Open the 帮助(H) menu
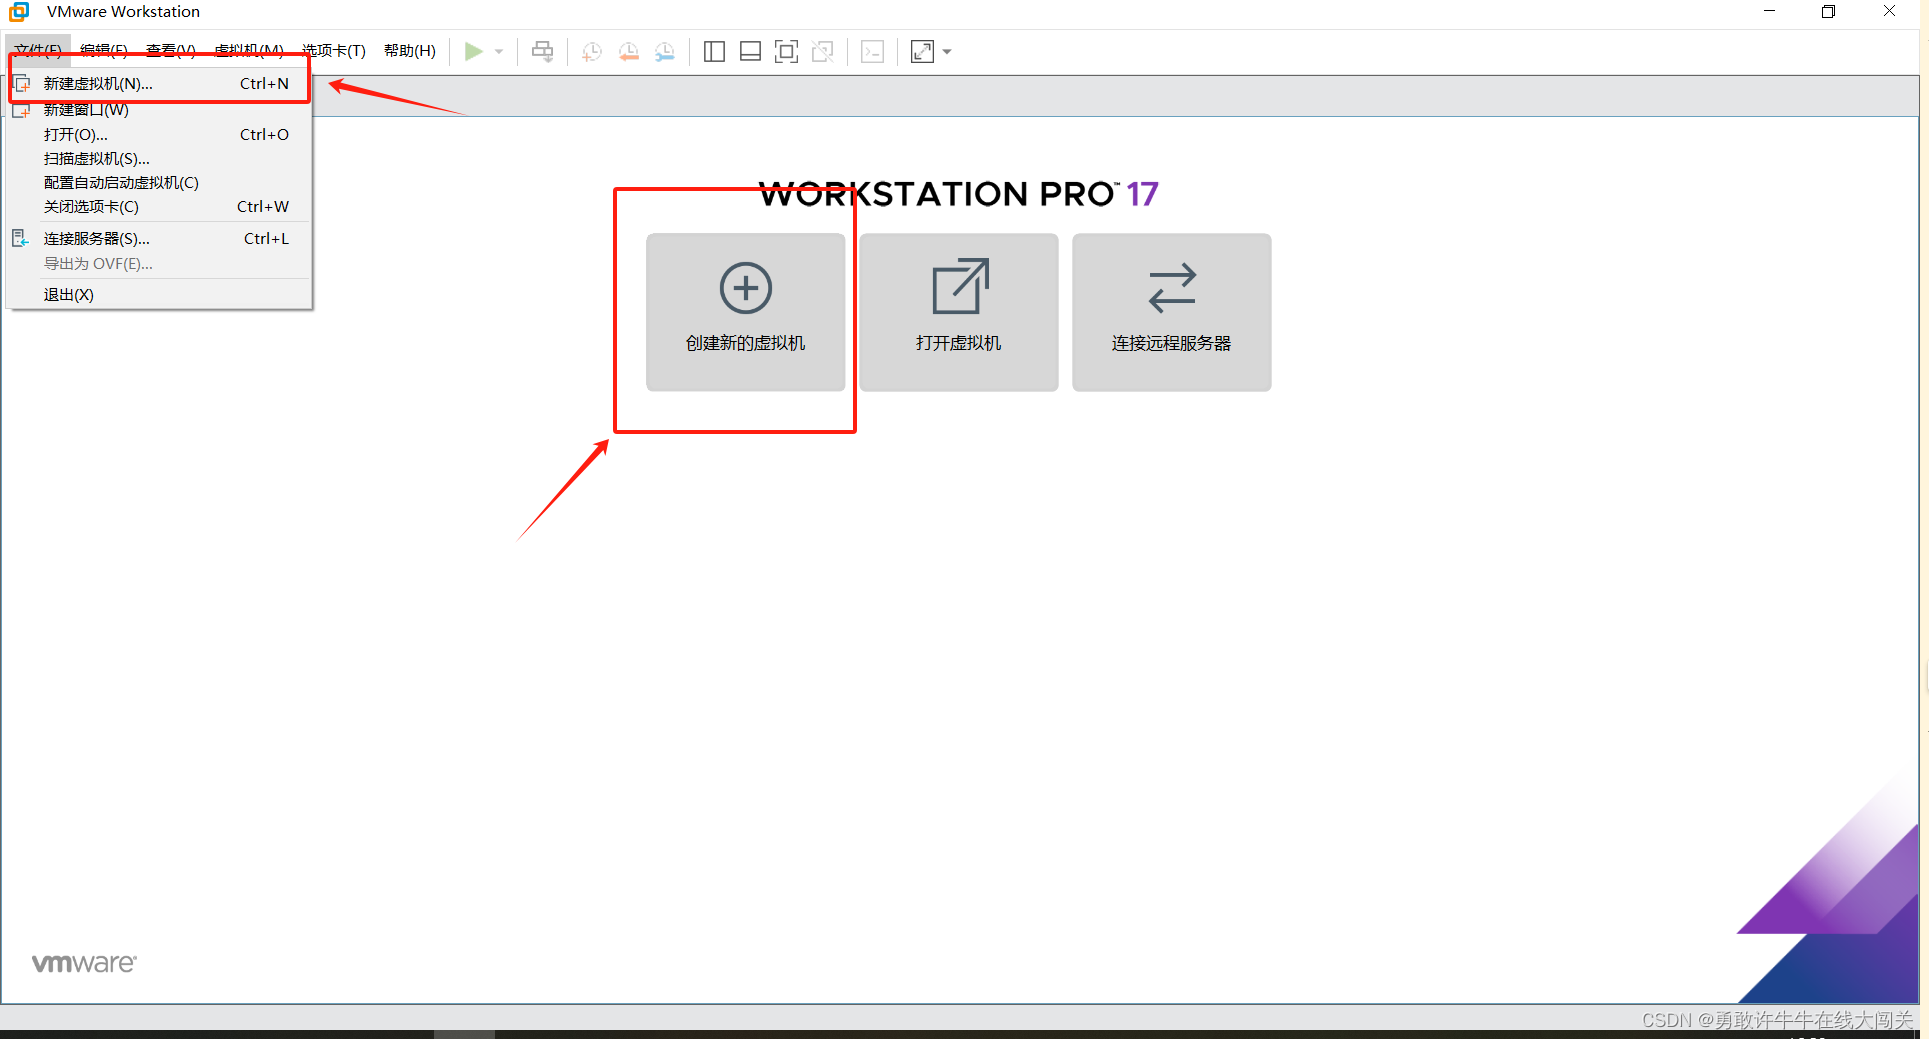The width and height of the screenshot is (1929, 1039). pos(410,51)
